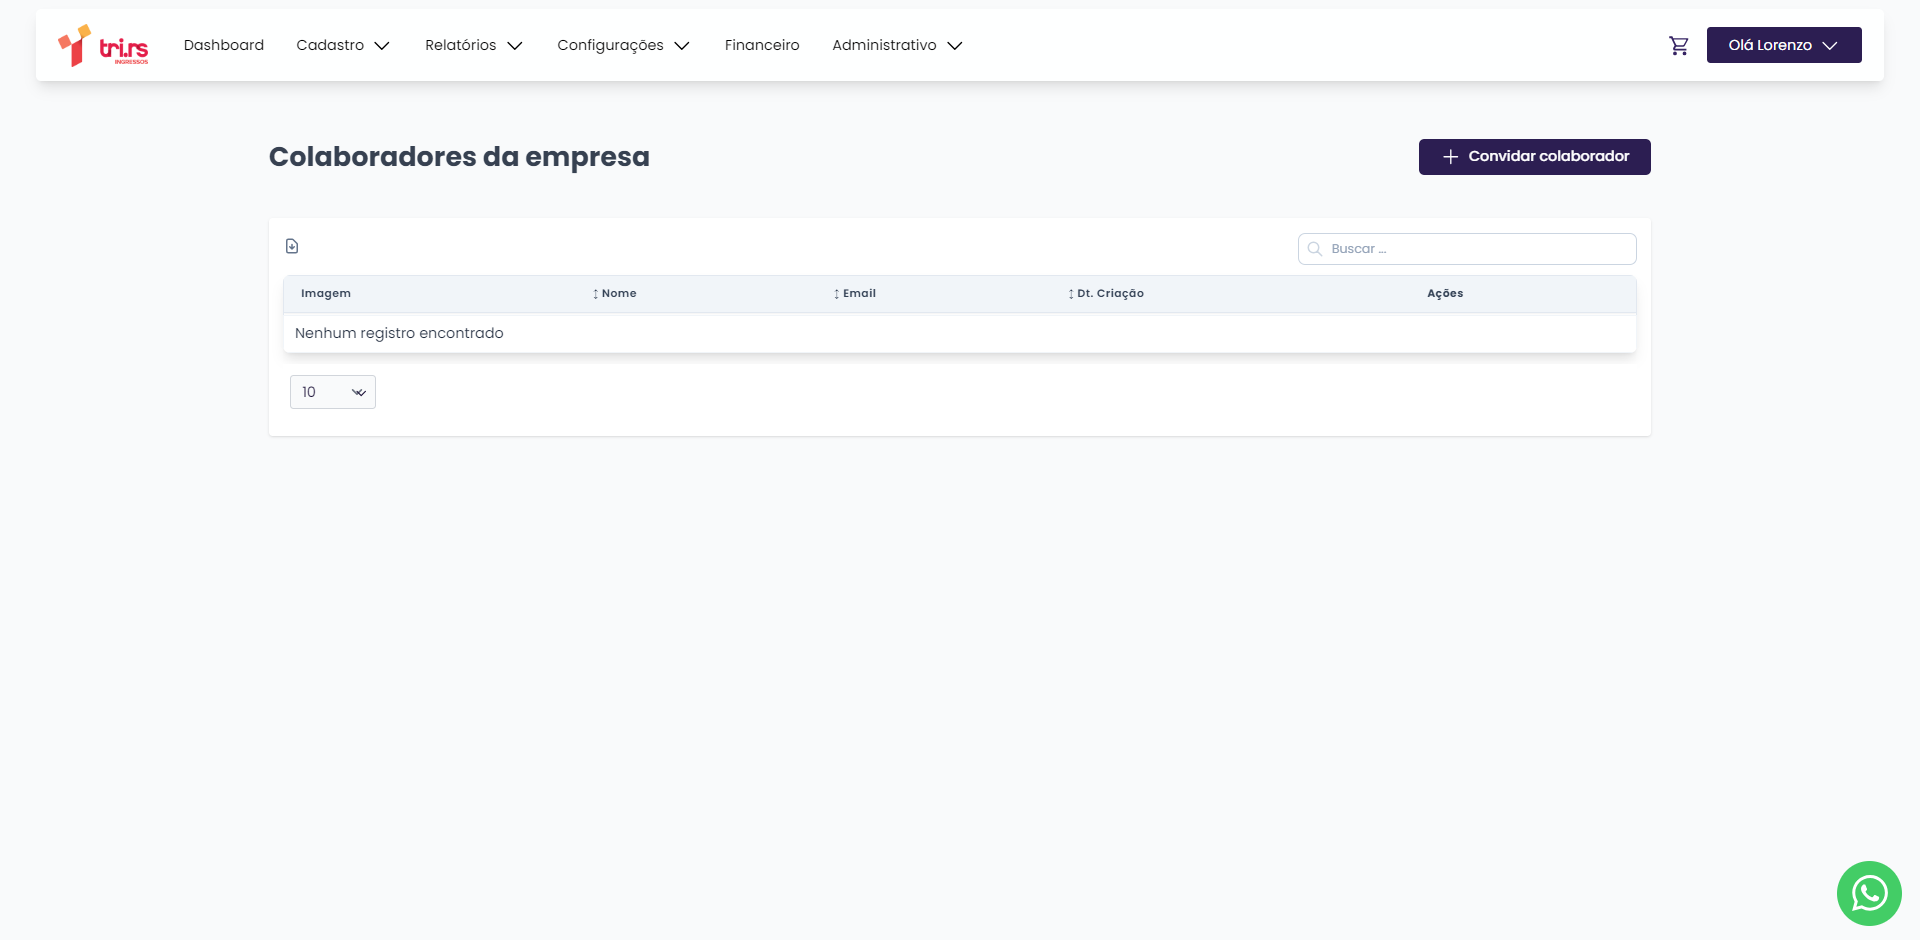
Task: Expand the Administrativo menu
Action: pyautogui.click(x=898, y=45)
